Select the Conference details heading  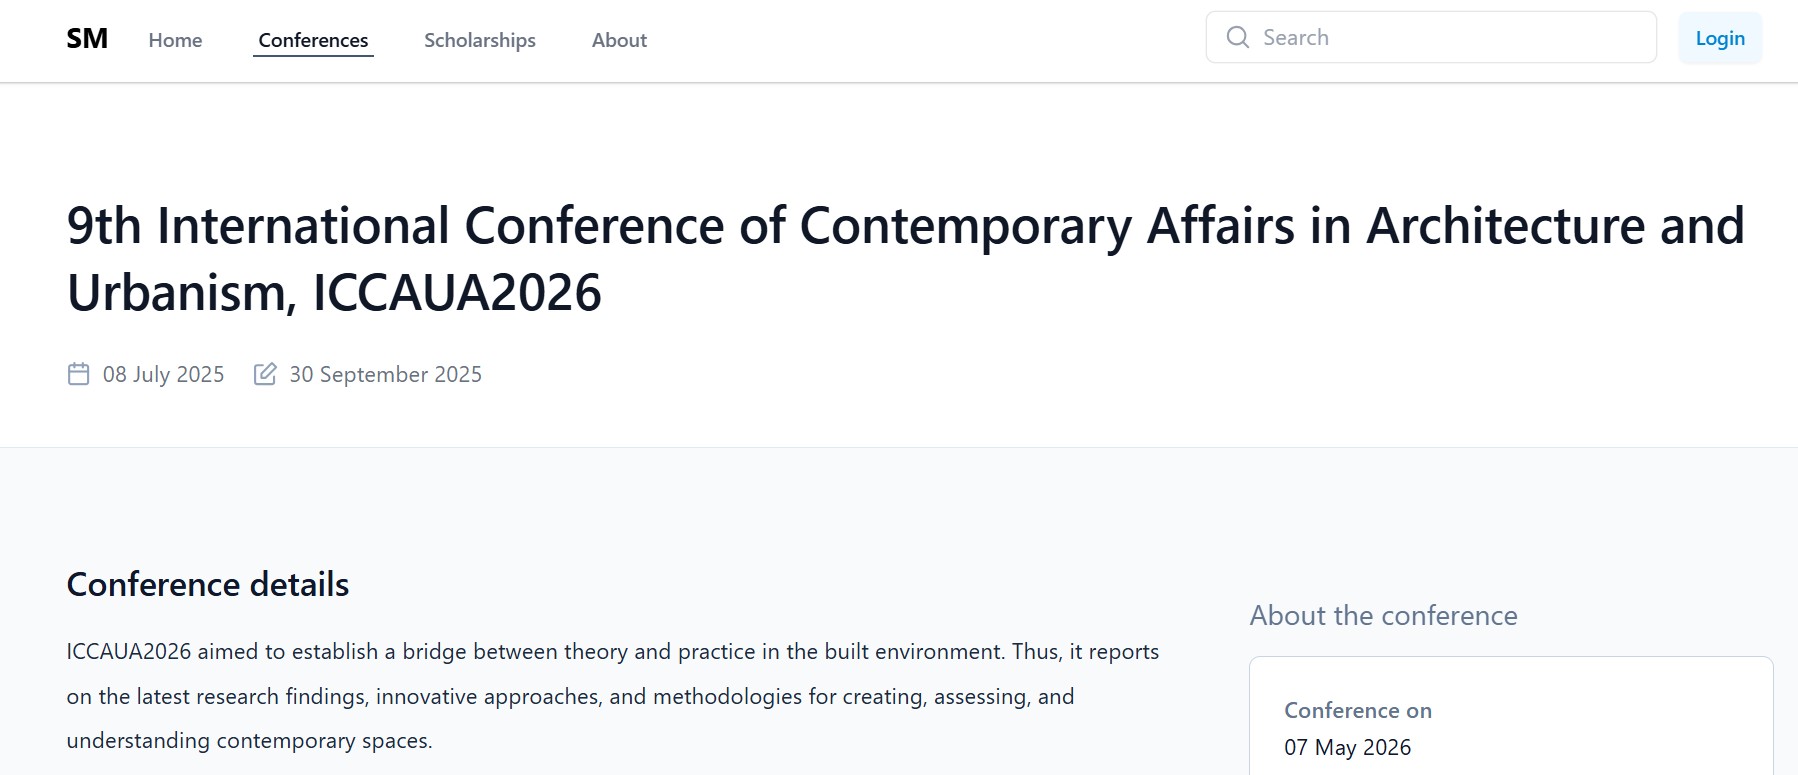pyautogui.click(x=208, y=584)
